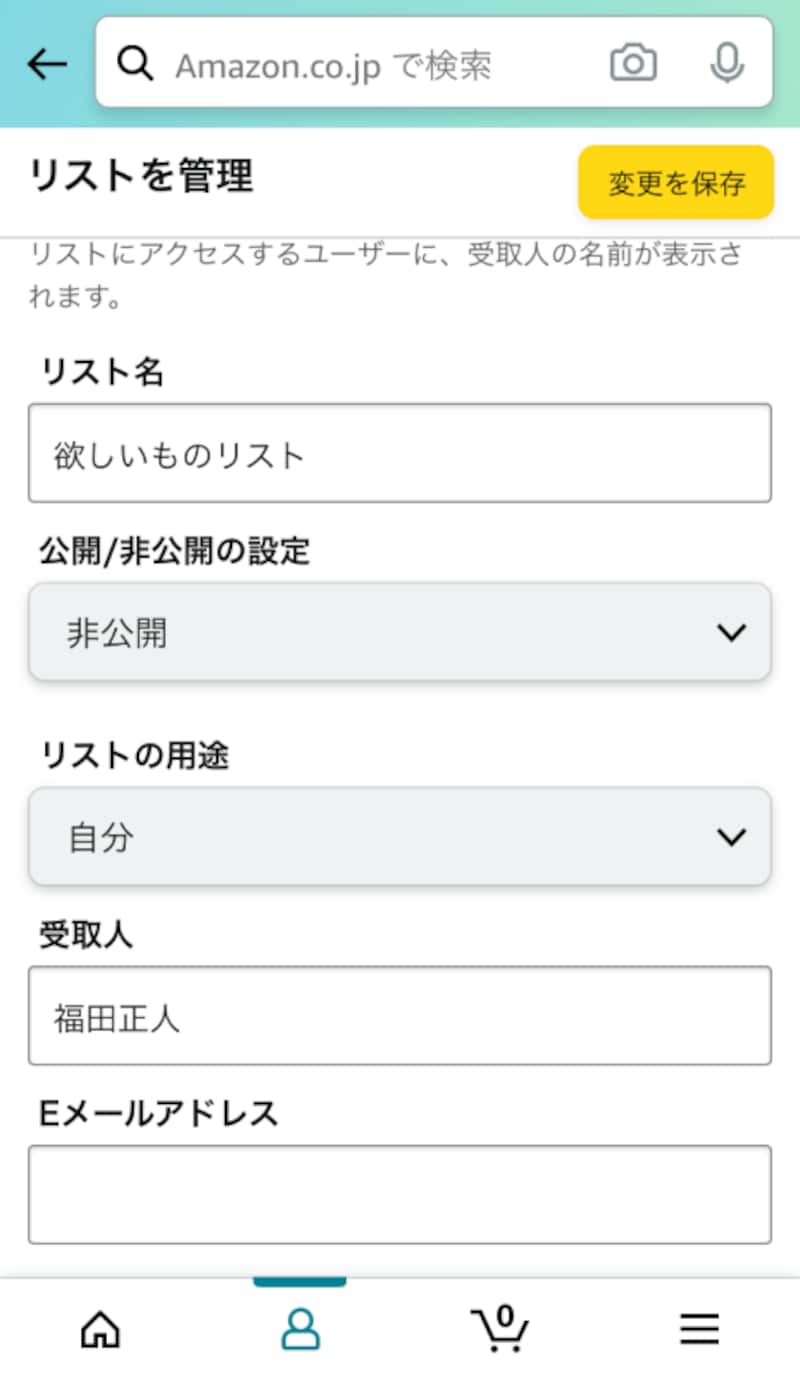Go to Home tab icon
This screenshot has height=1379, width=800.
[x=100, y=1329]
